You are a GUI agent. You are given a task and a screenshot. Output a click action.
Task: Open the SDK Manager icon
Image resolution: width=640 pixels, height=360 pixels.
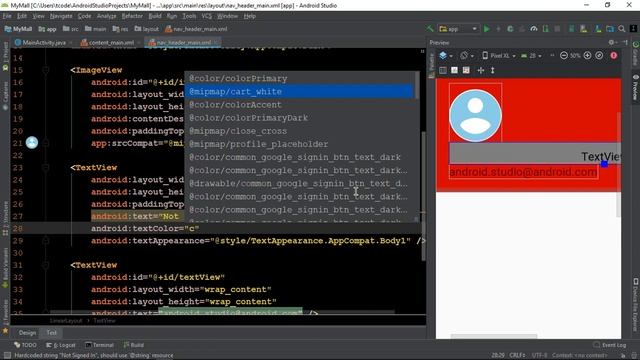598,29
